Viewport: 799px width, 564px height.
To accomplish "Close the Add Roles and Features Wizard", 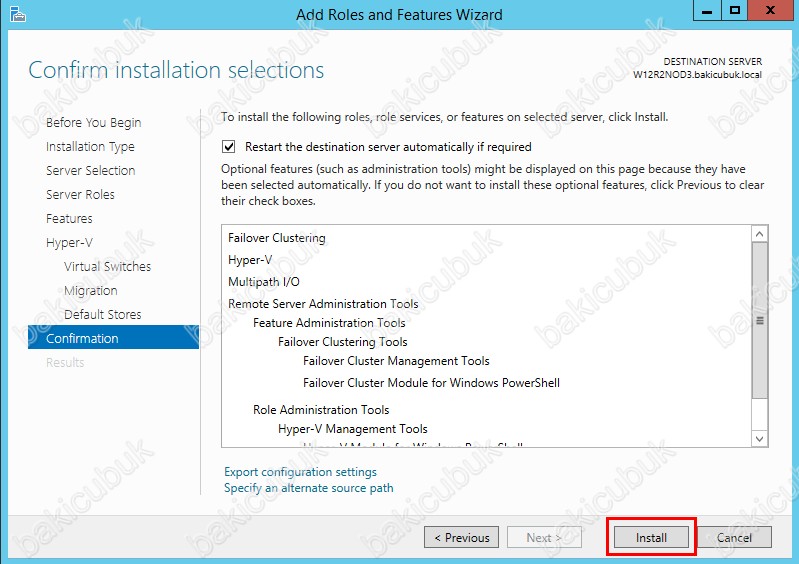I will coord(770,10).
